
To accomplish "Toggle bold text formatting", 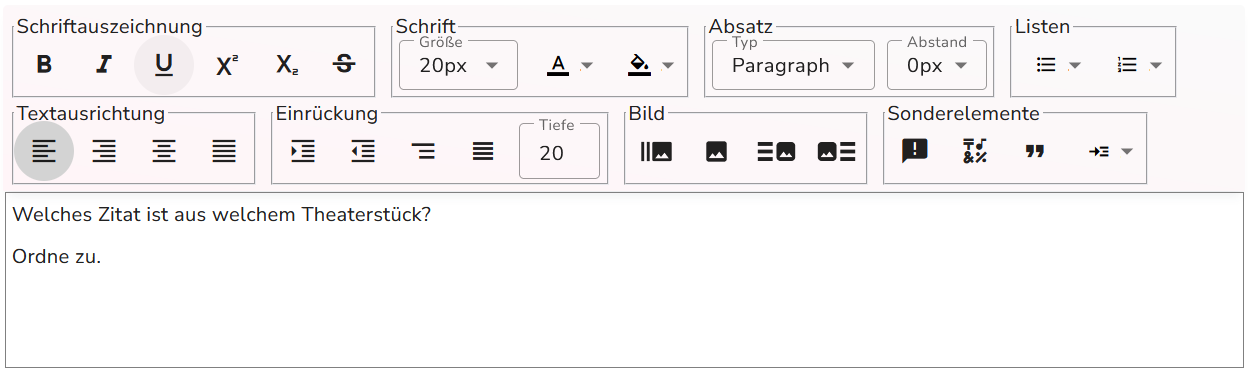I will 44,65.
